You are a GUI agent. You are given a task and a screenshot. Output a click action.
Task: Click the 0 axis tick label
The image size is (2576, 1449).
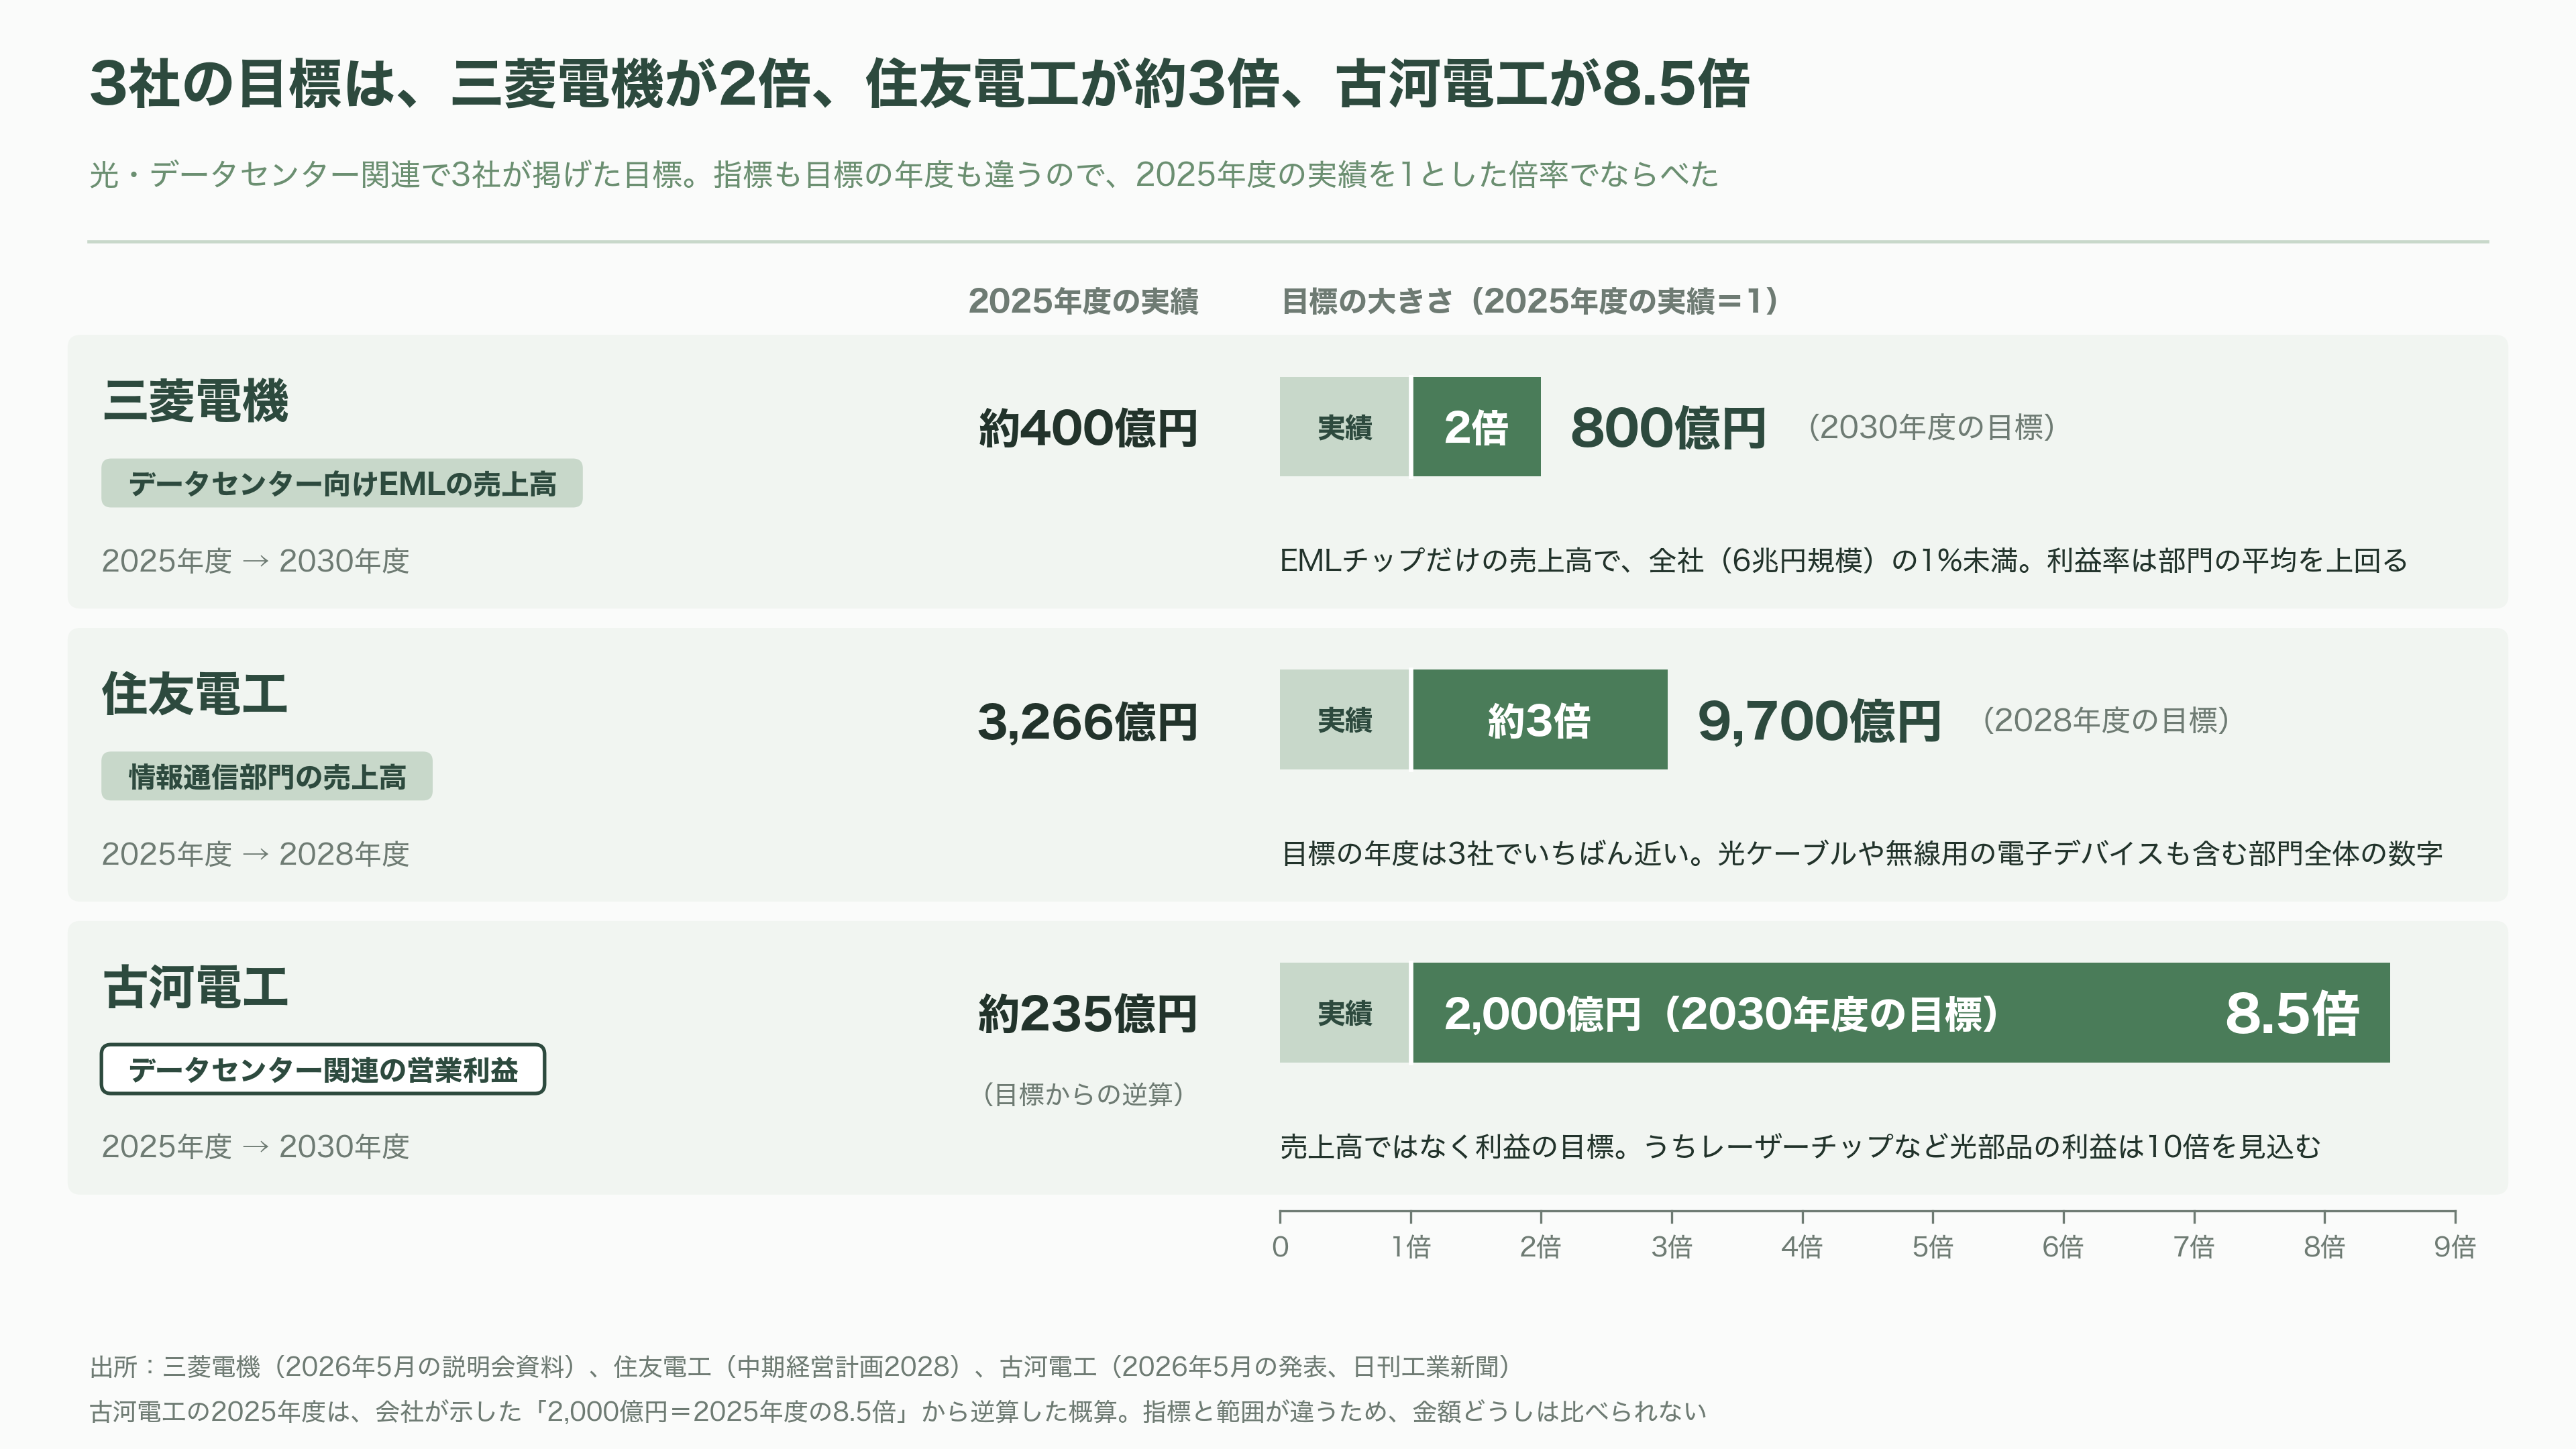click(1281, 1247)
